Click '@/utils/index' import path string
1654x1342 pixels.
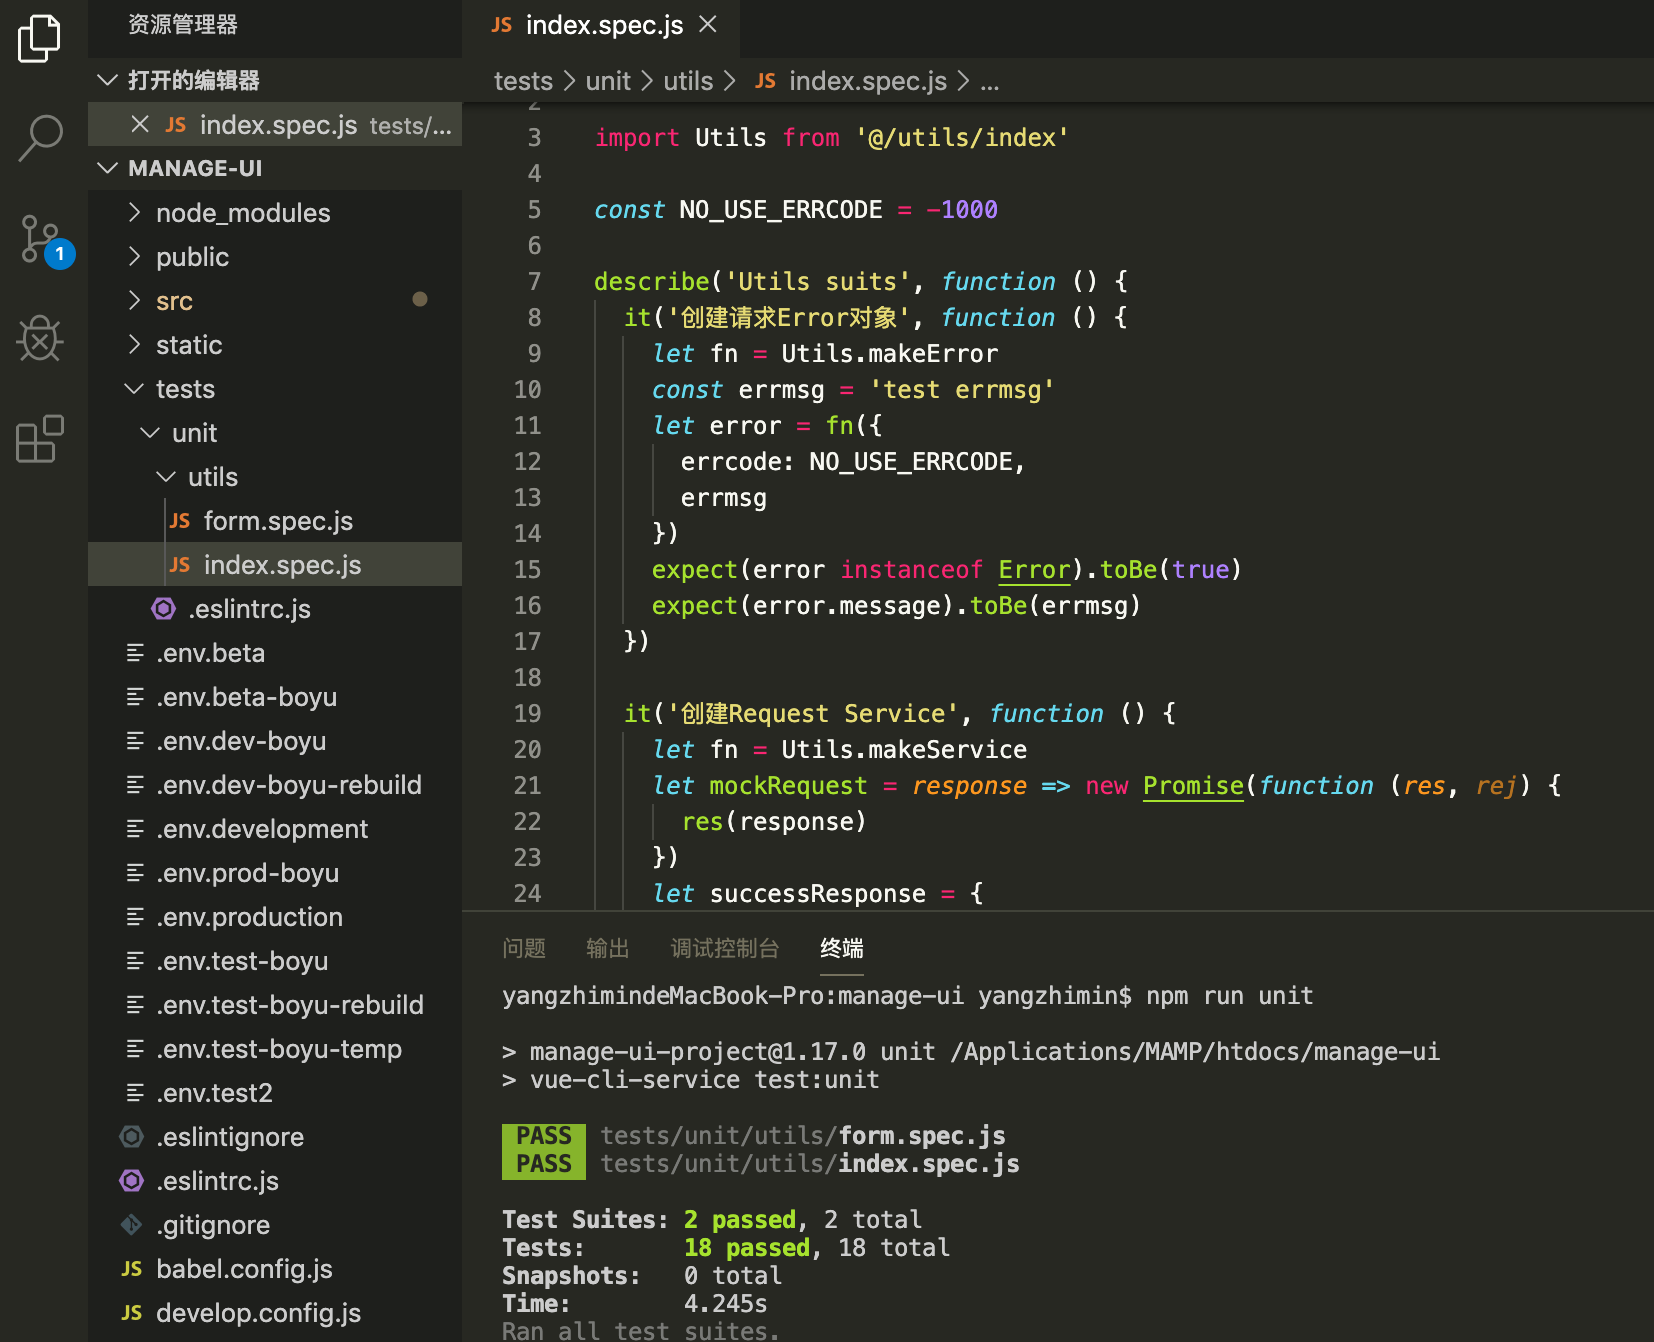[x=962, y=138]
